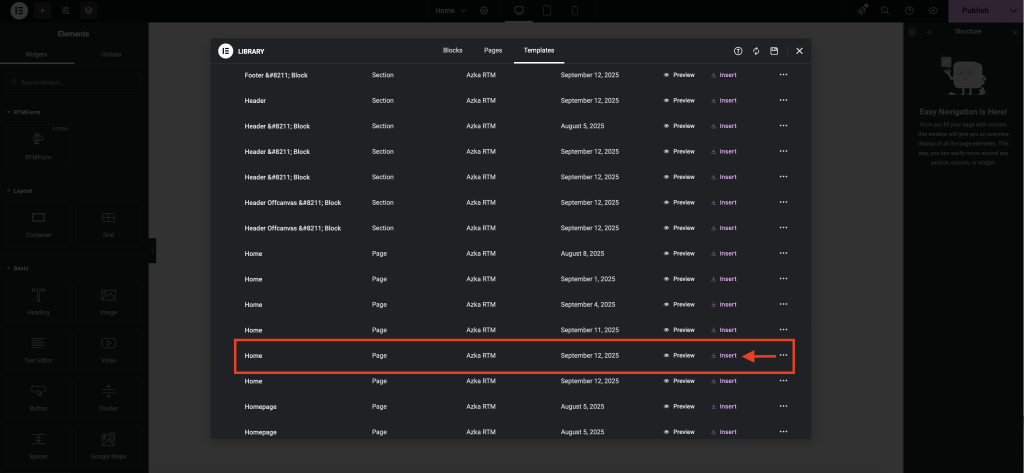Image resolution: width=1024 pixels, height=473 pixels.
Task: Click the Sync Library refresh icon
Action: [x=756, y=51]
